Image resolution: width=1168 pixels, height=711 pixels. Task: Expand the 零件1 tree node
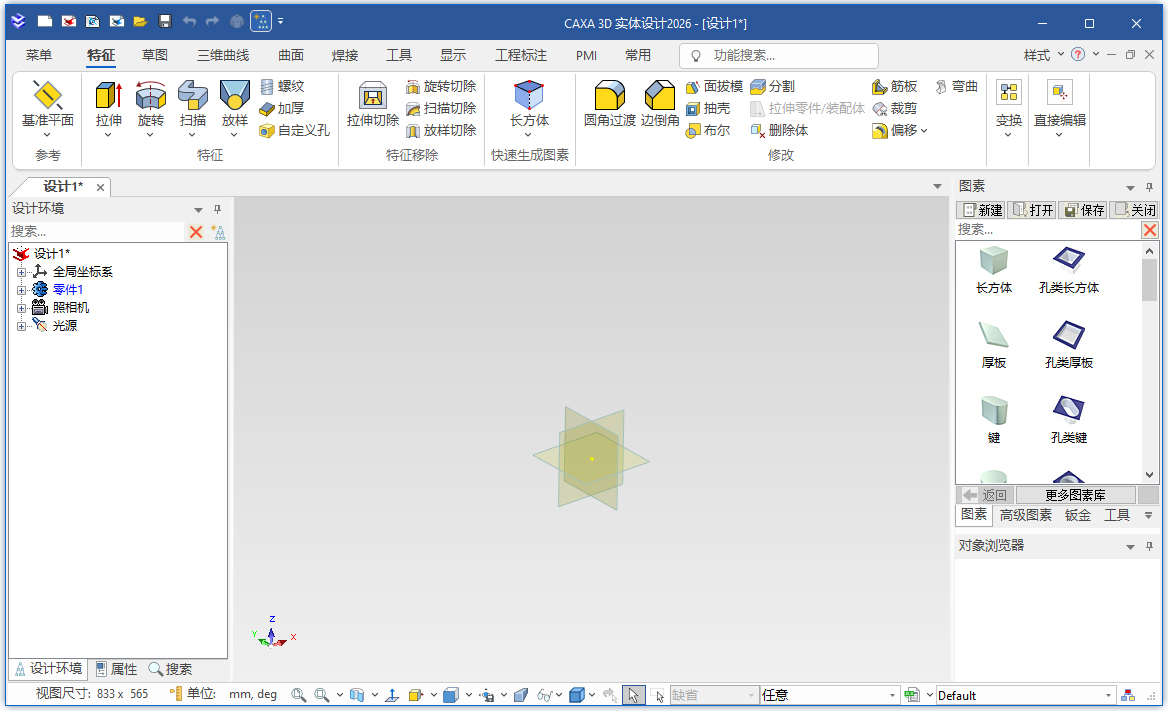22,290
